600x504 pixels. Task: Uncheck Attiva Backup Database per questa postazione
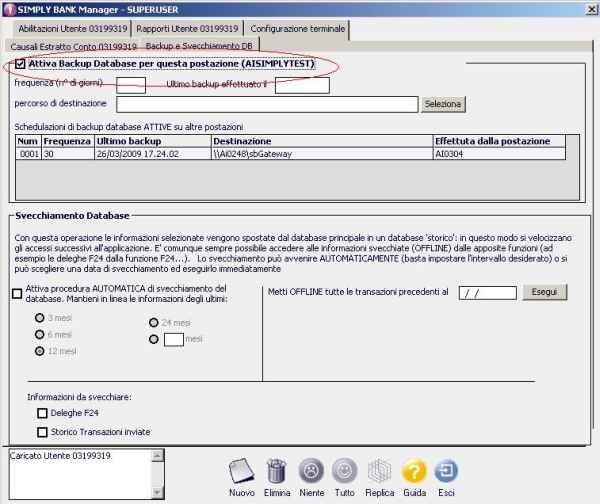tap(20, 64)
